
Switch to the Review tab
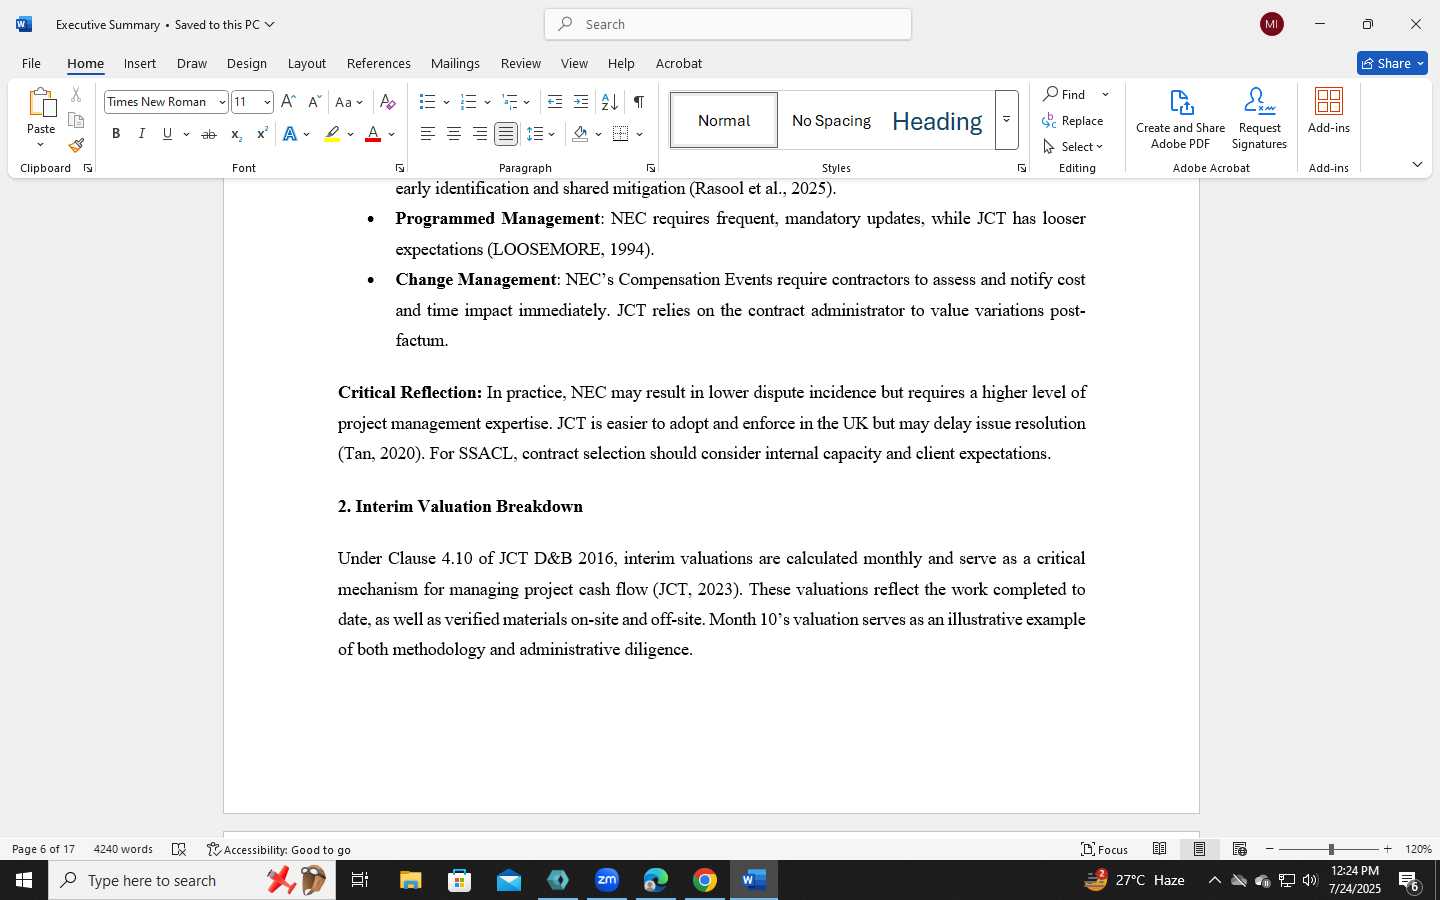pyautogui.click(x=521, y=63)
